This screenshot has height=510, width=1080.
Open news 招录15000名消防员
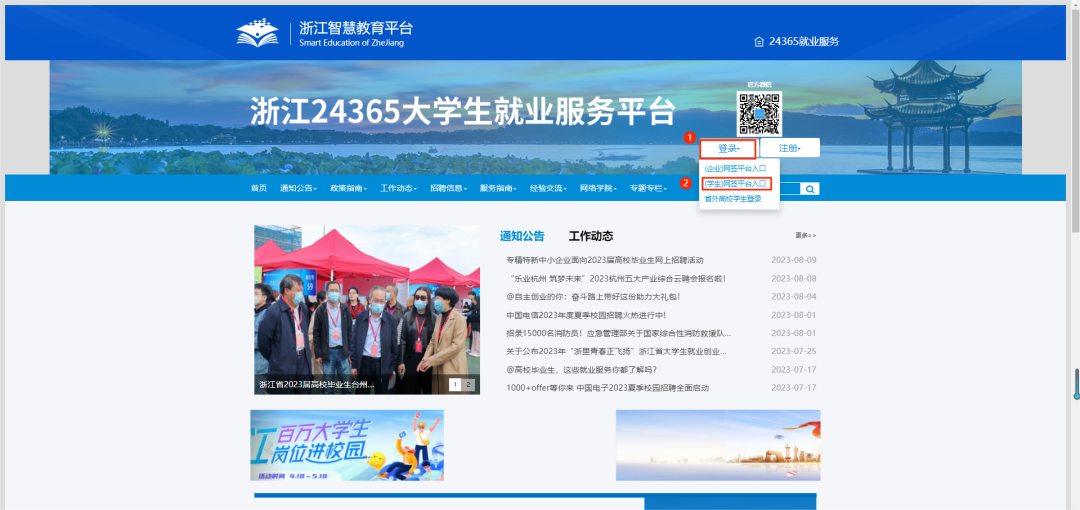pos(618,334)
